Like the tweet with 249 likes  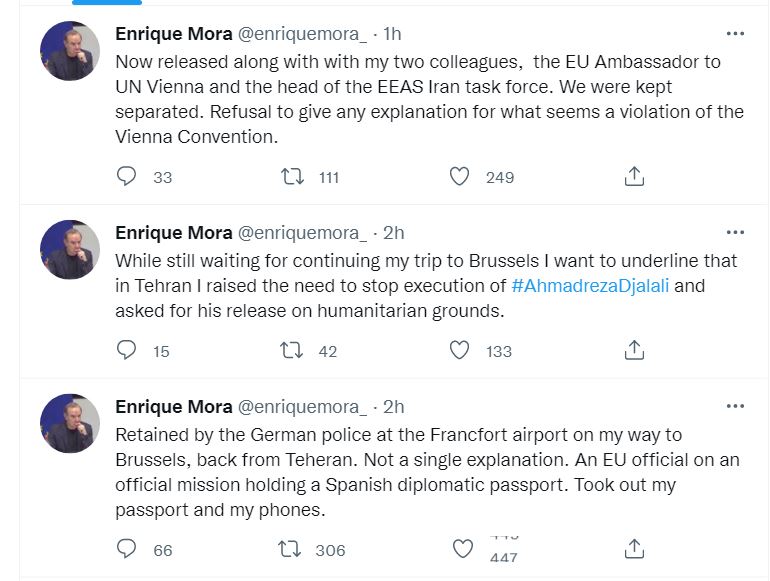point(459,177)
